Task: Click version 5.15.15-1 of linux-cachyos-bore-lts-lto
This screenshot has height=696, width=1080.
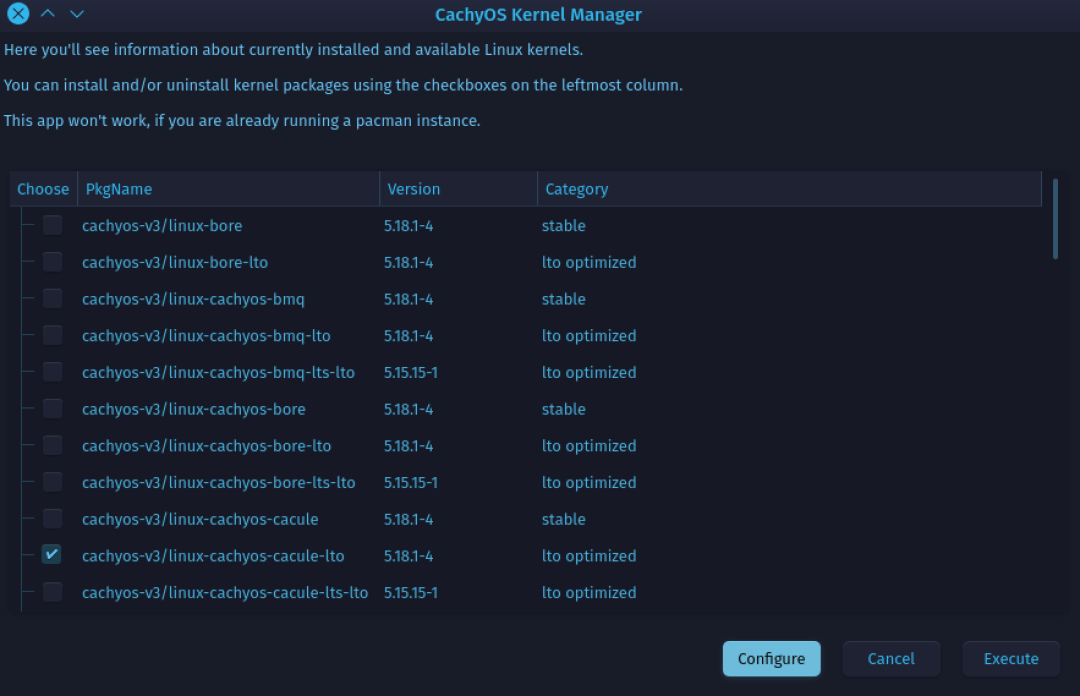Action: point(411,482)
